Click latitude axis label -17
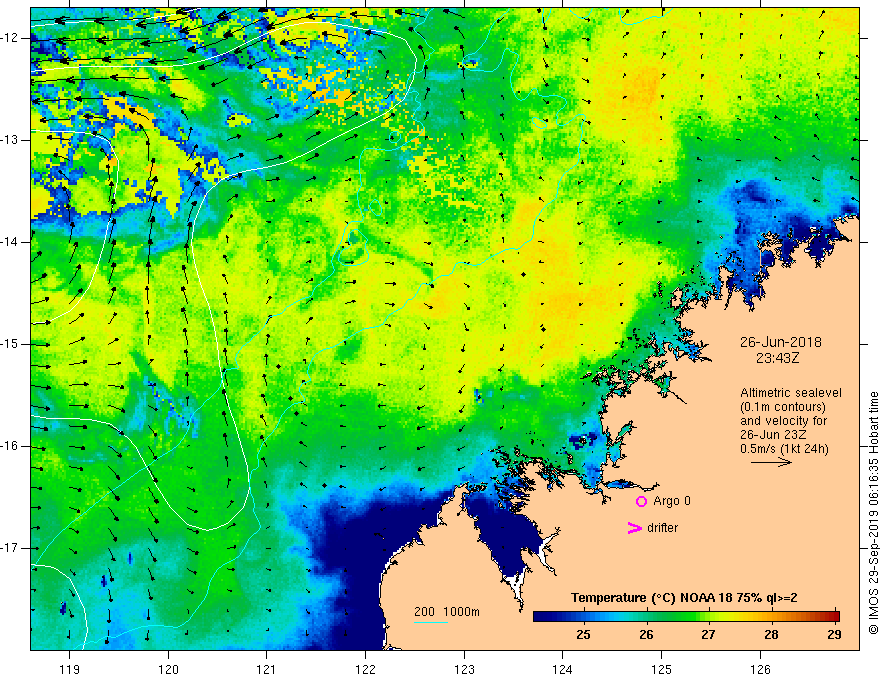 pyautogui.click(x=10, y=548)
